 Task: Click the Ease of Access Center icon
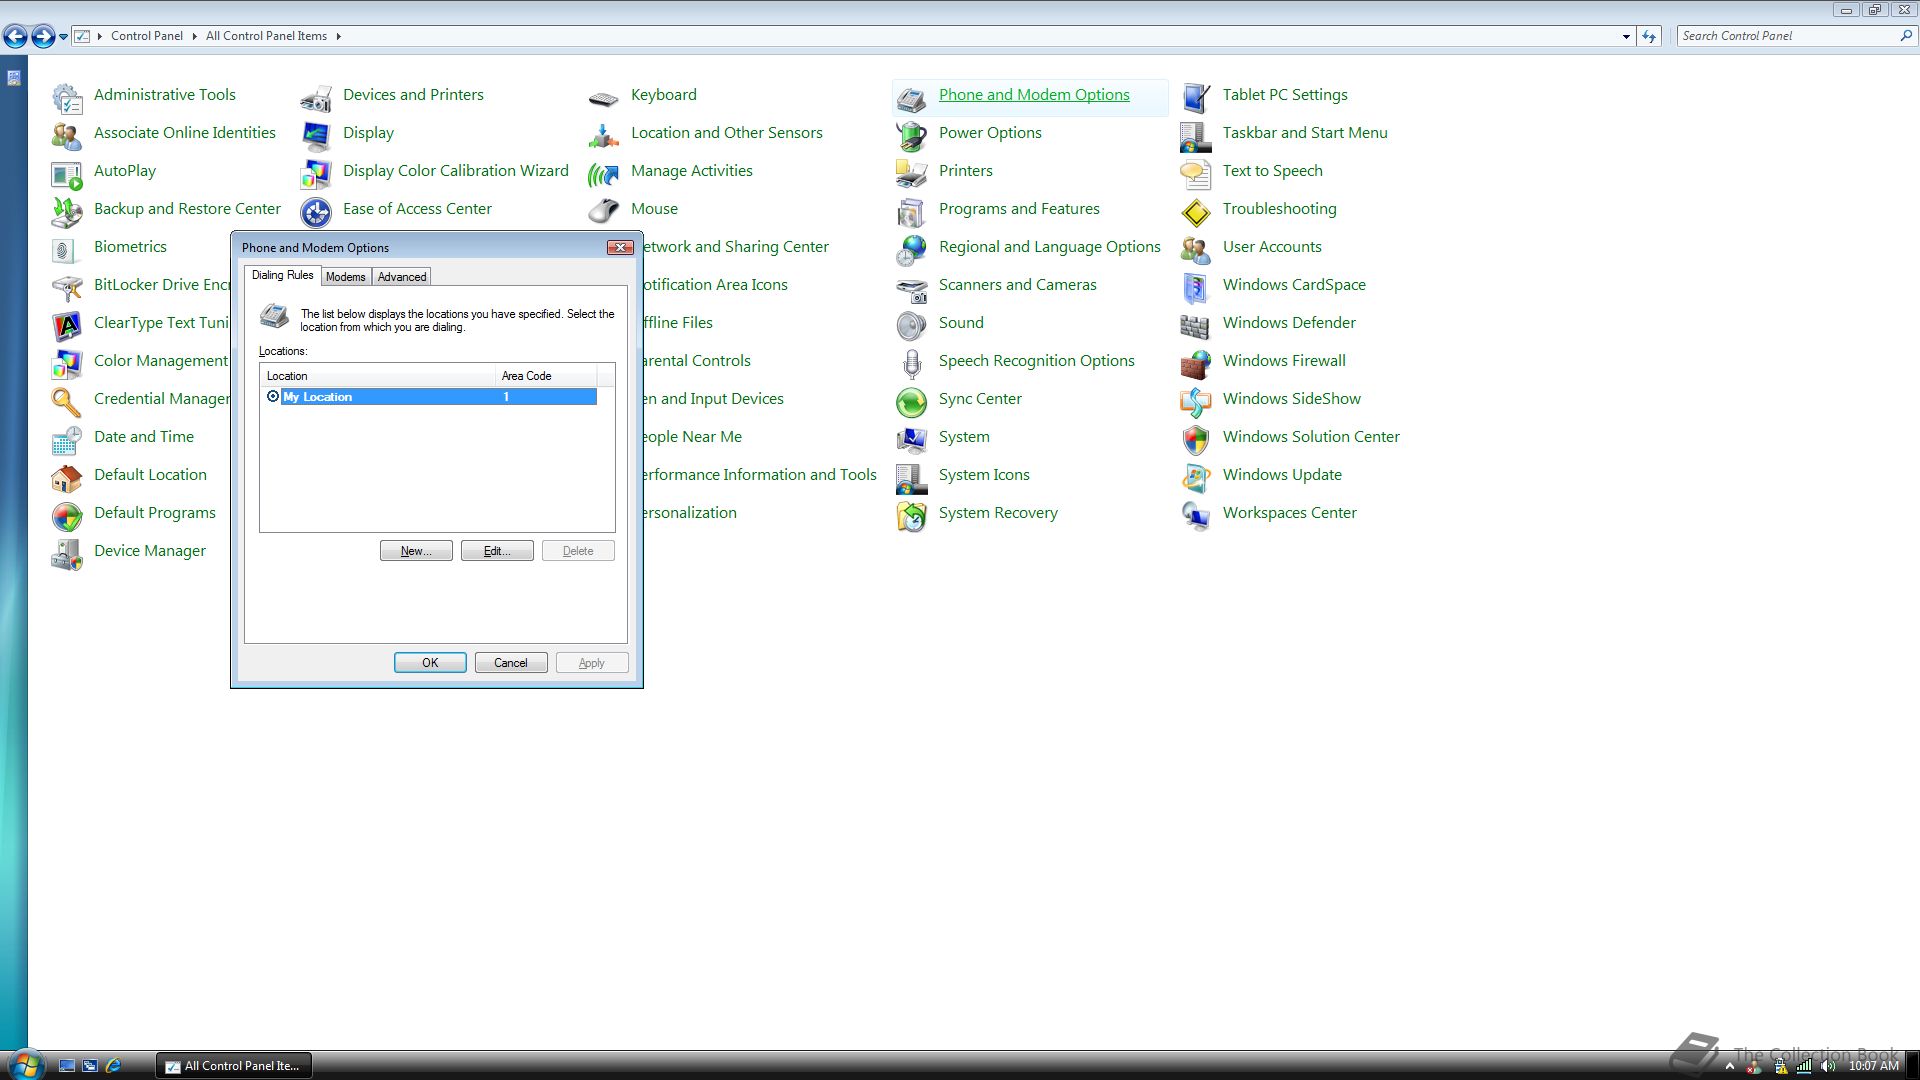[316, 212]
